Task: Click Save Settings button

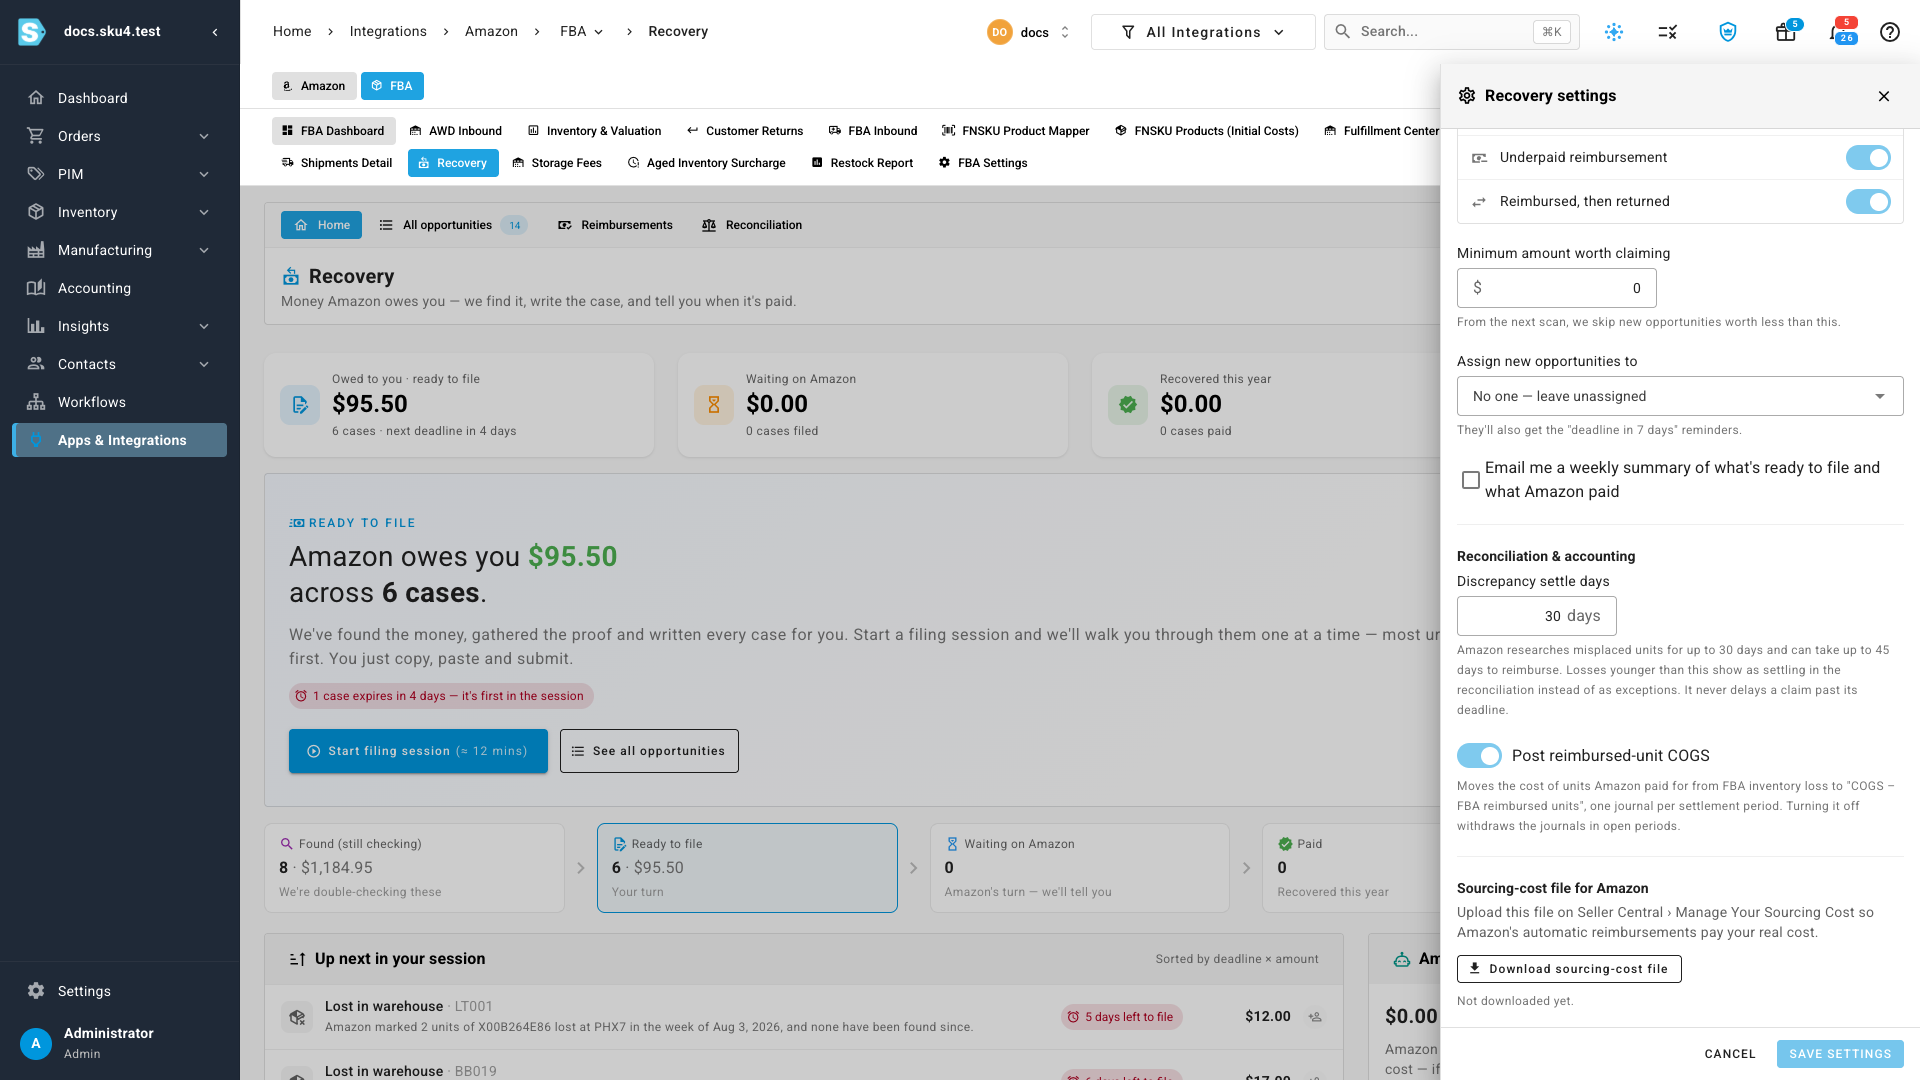Action: 1839,1054
